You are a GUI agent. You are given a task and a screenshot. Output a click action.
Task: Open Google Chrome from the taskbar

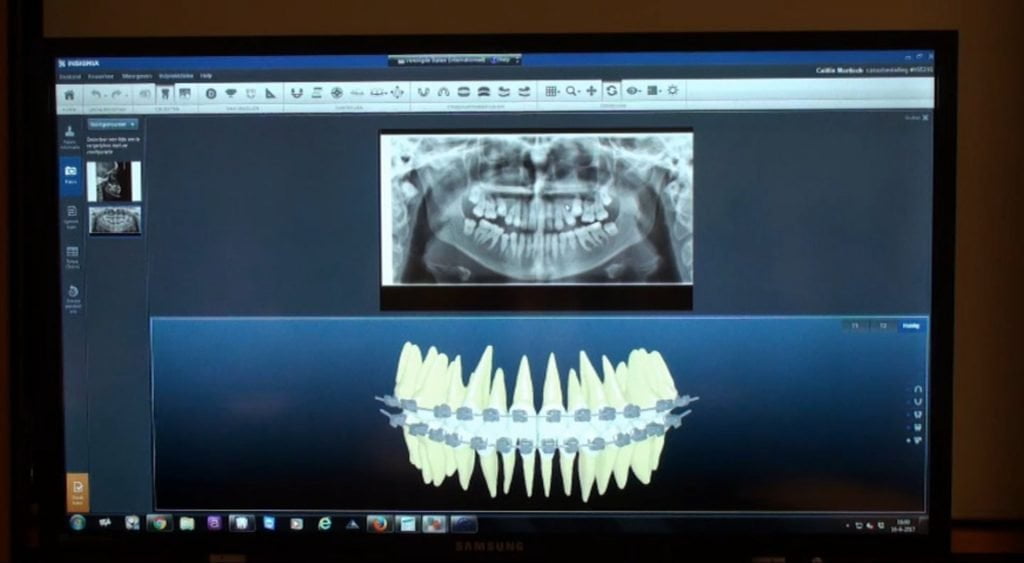(x=159, y=523)
